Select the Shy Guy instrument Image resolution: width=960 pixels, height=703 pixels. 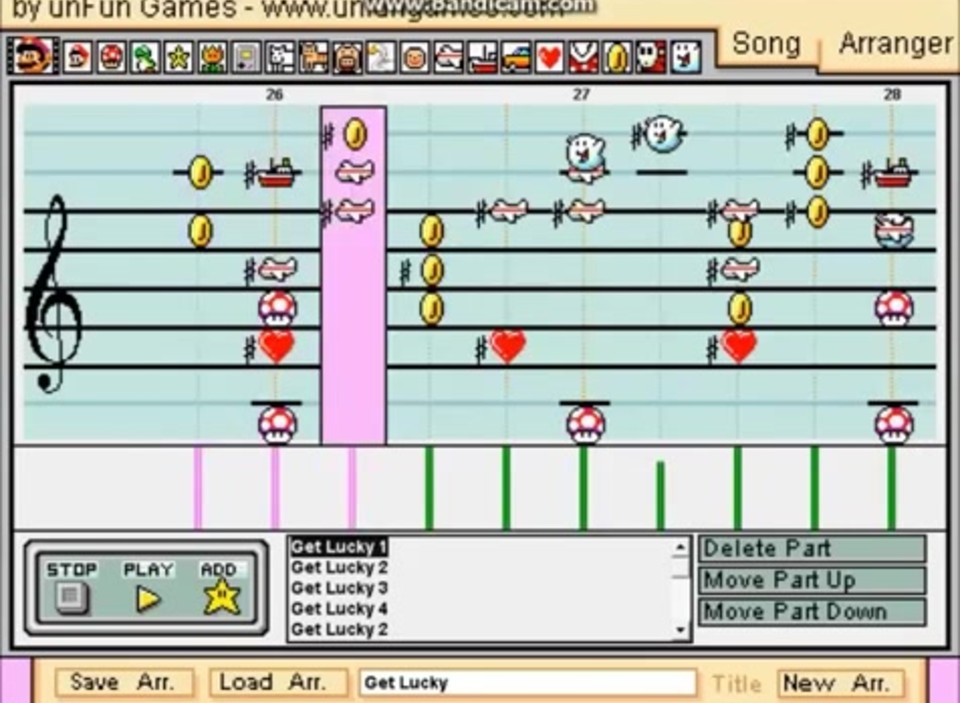pyautogui.click(x=651, y=58)
